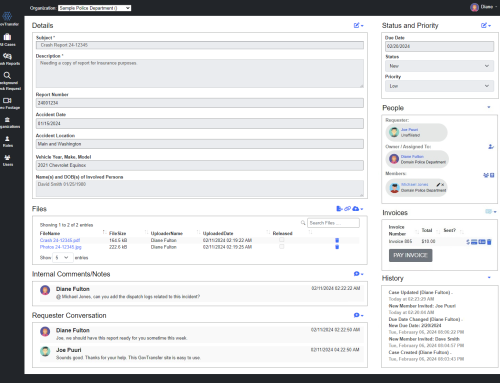Click the Vehicle Year, Make, Model field

(x=200, y=165)
